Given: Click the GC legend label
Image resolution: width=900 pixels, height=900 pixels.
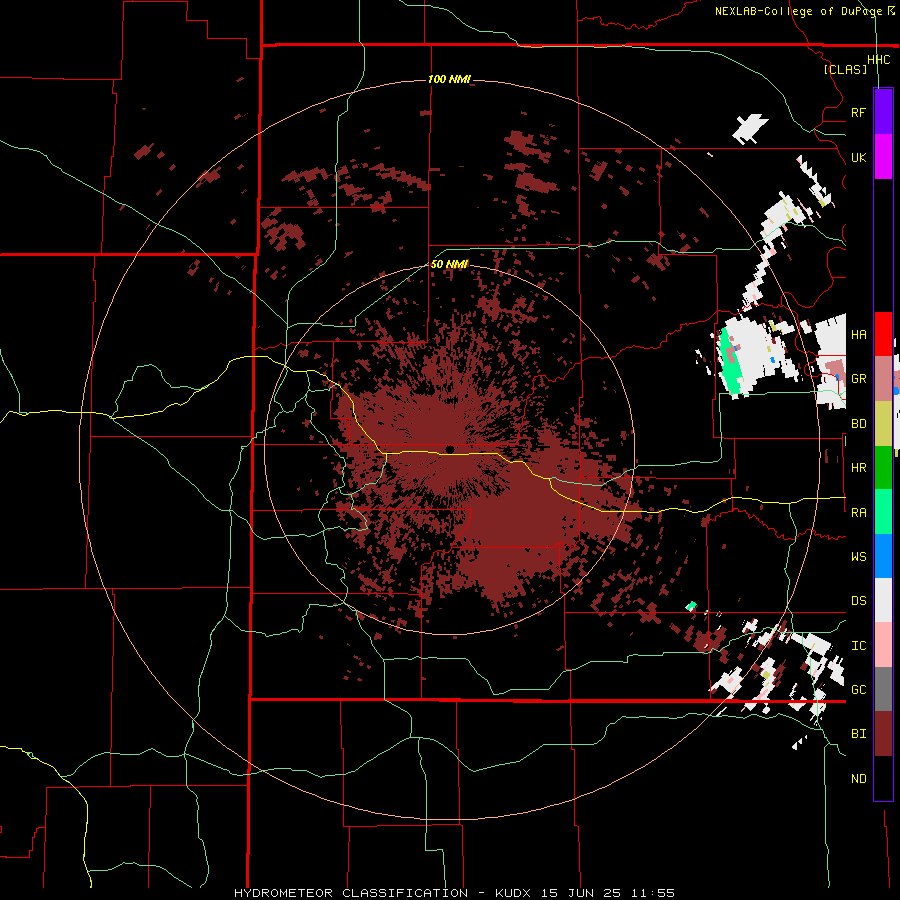Looking at the screenshot, I should pyautogui.click(x=858, y=690).
